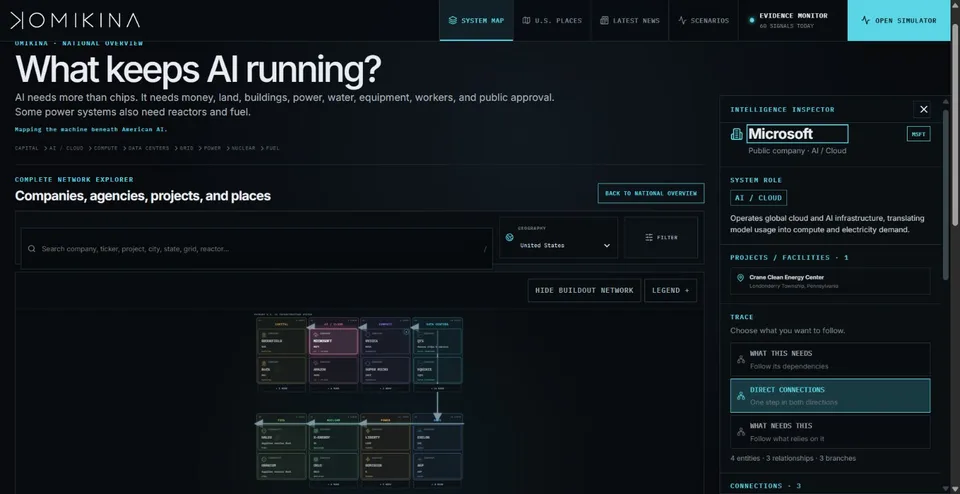This screenshot has width=960, height=494.
Task: Select the Nvidia card in the network
Action: click(x=385, y=342)
